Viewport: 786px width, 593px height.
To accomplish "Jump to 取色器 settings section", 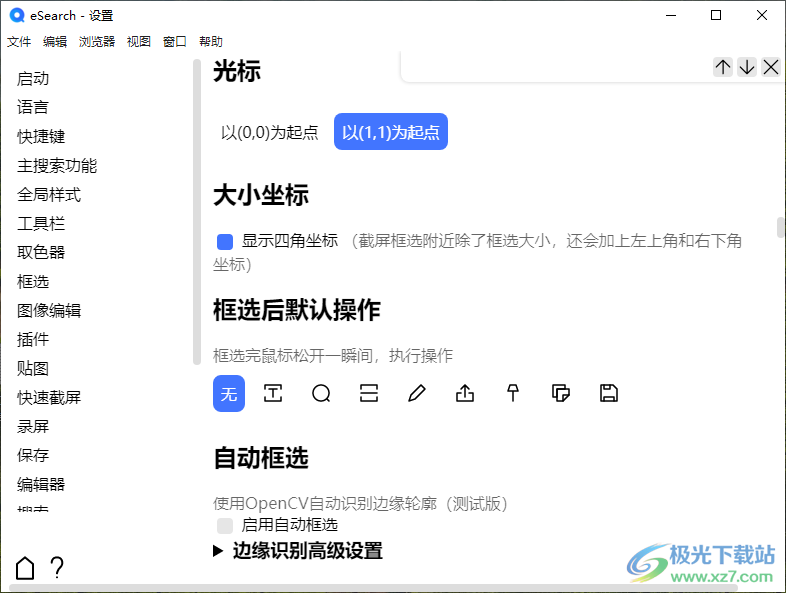I will (41, 252).
